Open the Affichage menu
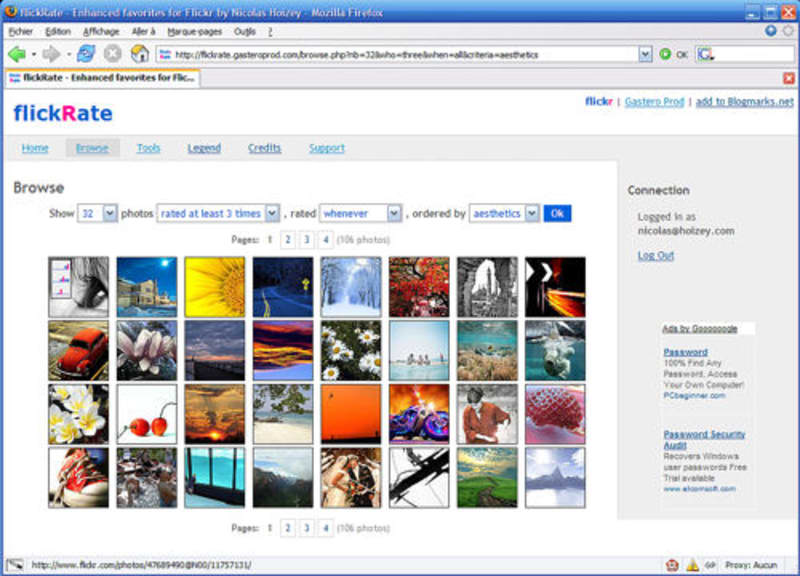 (101, 32)
